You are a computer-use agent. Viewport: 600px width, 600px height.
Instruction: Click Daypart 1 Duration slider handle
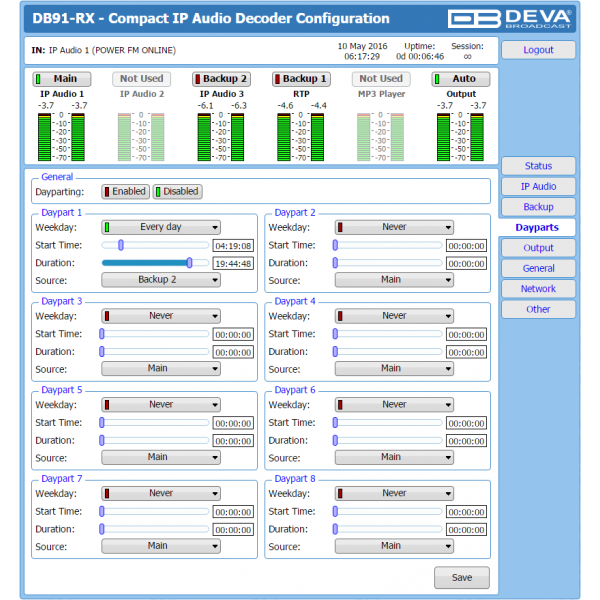tap(189, 263)
